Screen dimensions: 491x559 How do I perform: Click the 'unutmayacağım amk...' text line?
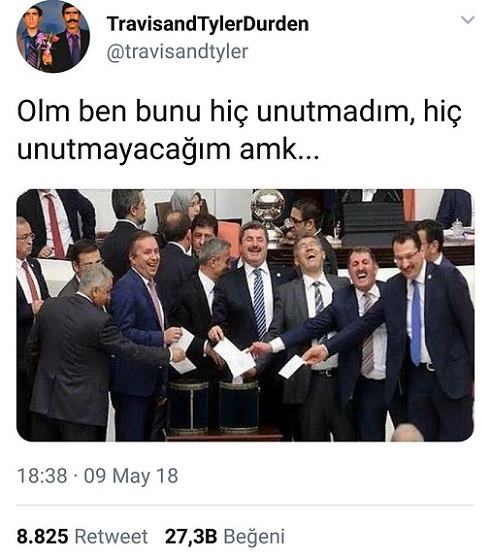168,150
